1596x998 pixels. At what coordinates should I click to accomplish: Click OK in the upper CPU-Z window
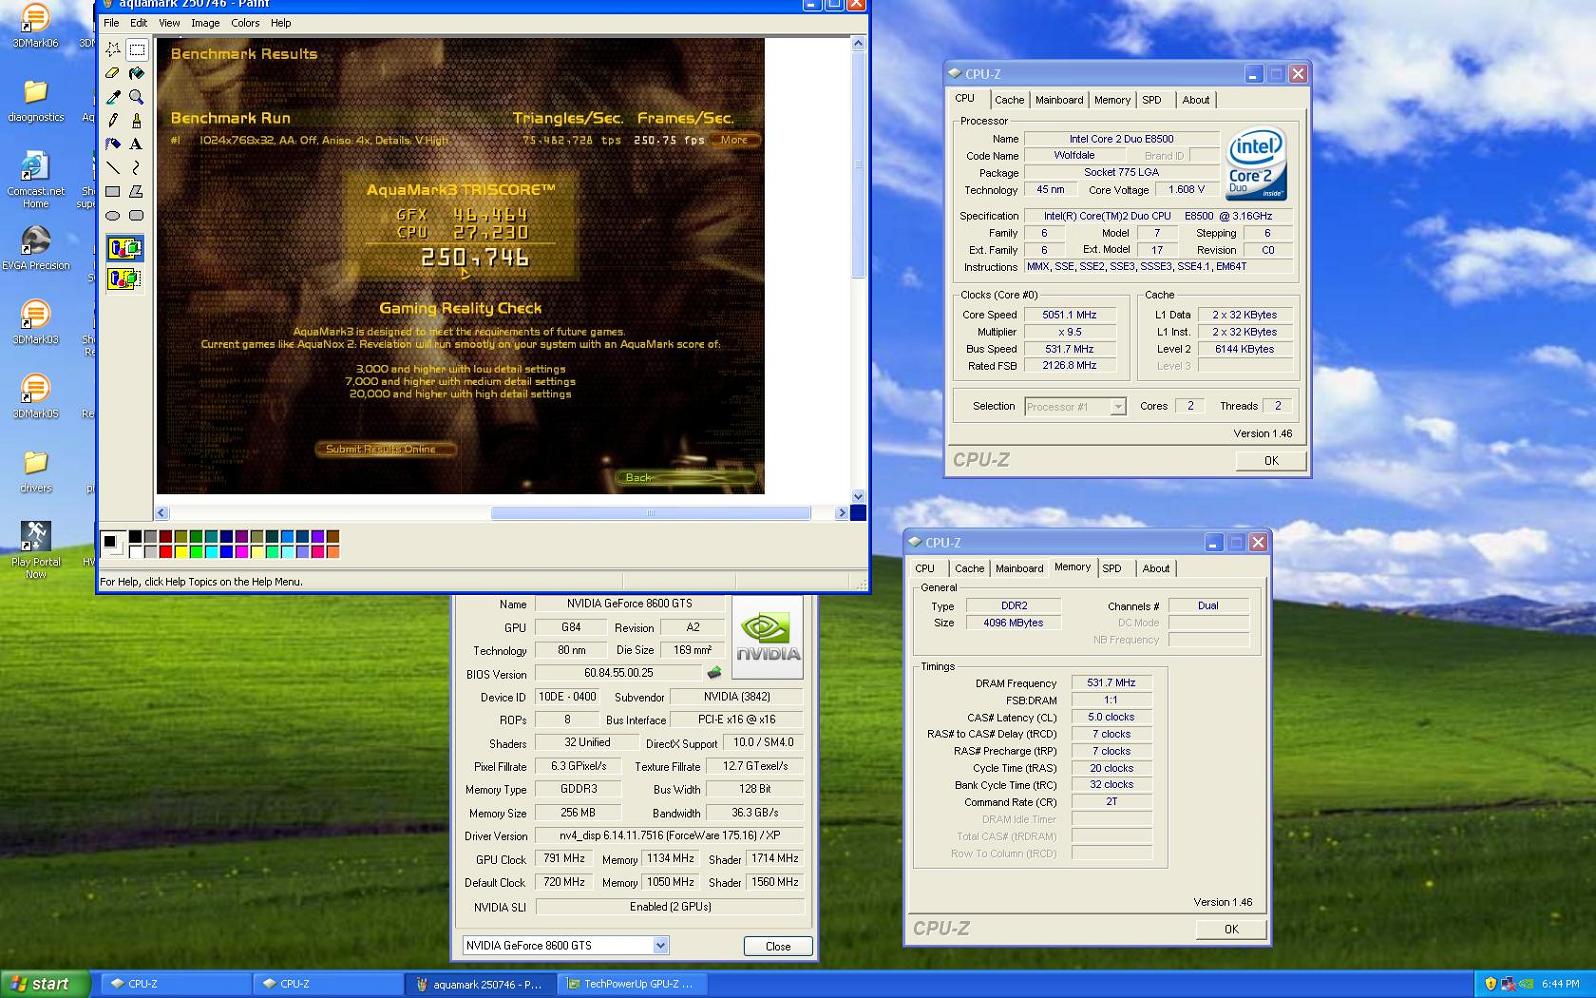1271,461
